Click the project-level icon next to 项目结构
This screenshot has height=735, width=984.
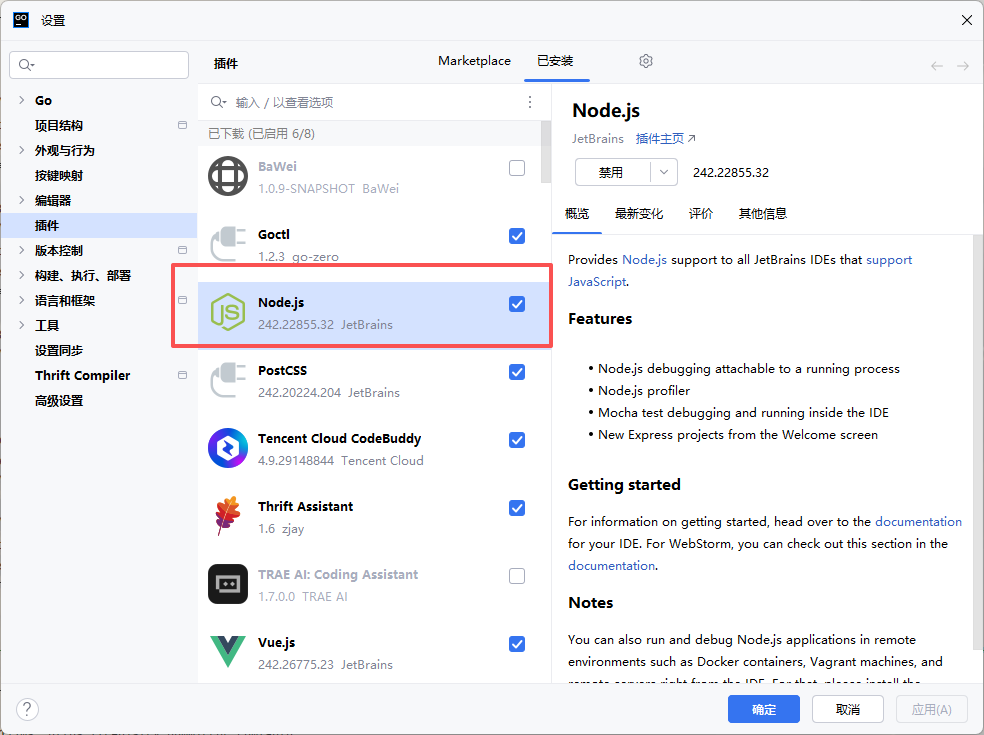[x=183, y=125]
